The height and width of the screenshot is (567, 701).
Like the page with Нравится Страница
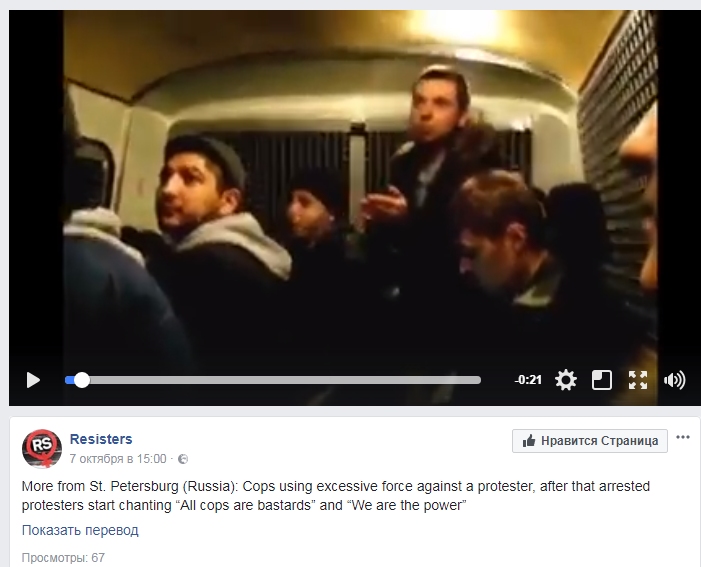point(590,441)
